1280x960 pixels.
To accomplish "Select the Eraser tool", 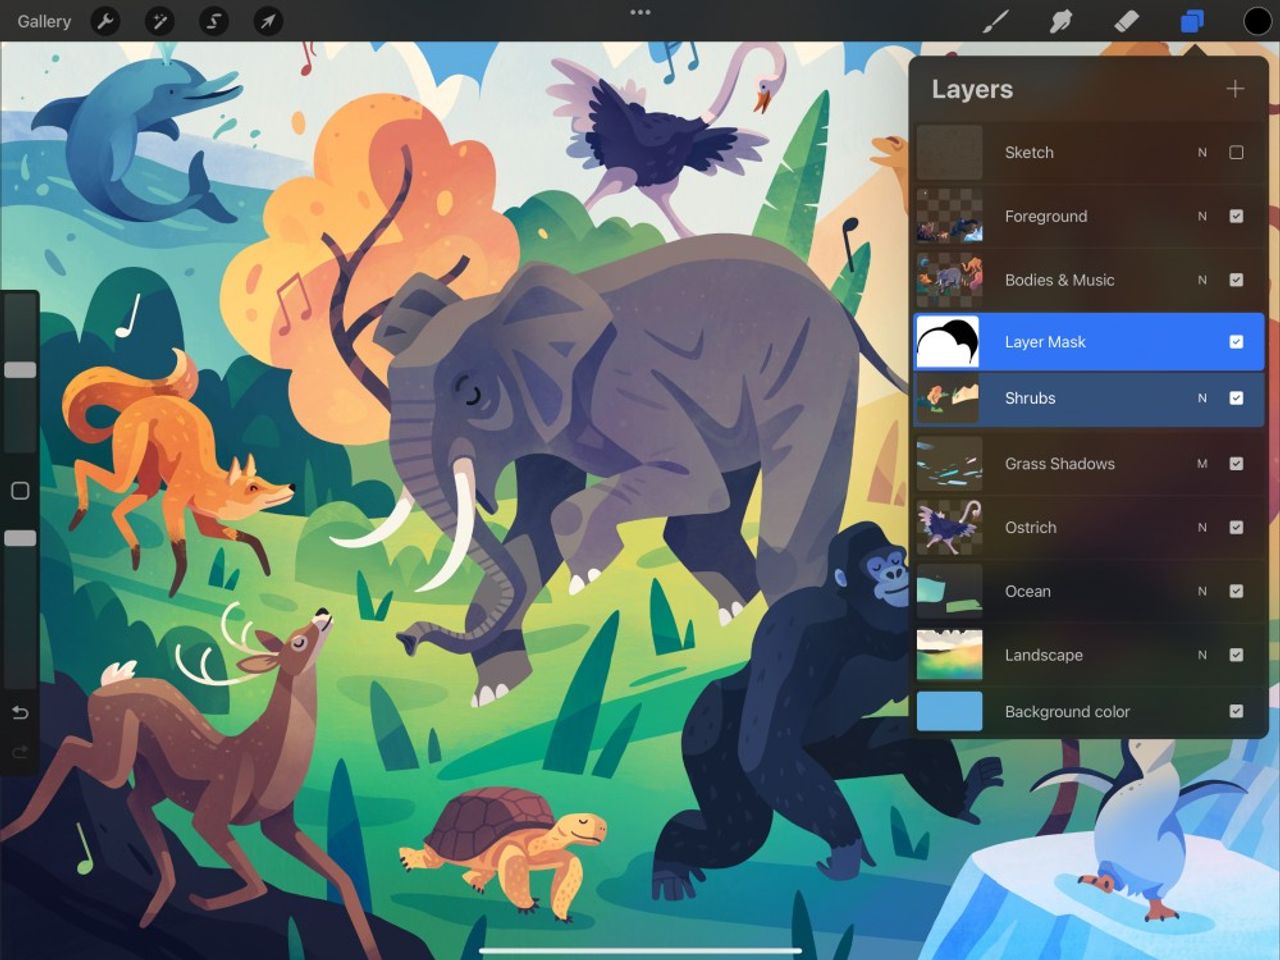I will point(1126,21).
